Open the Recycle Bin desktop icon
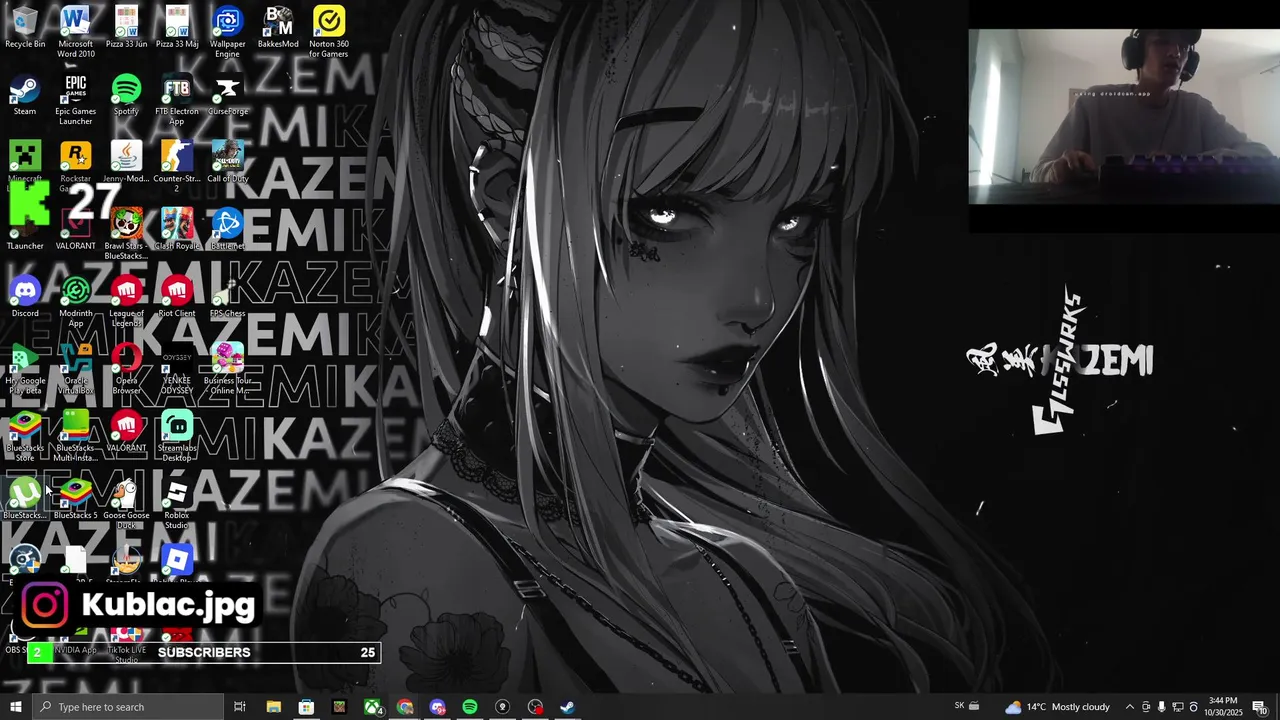The width and height of the screenshot is (1280, 720). pyautogui.click(x=25, y=28)
